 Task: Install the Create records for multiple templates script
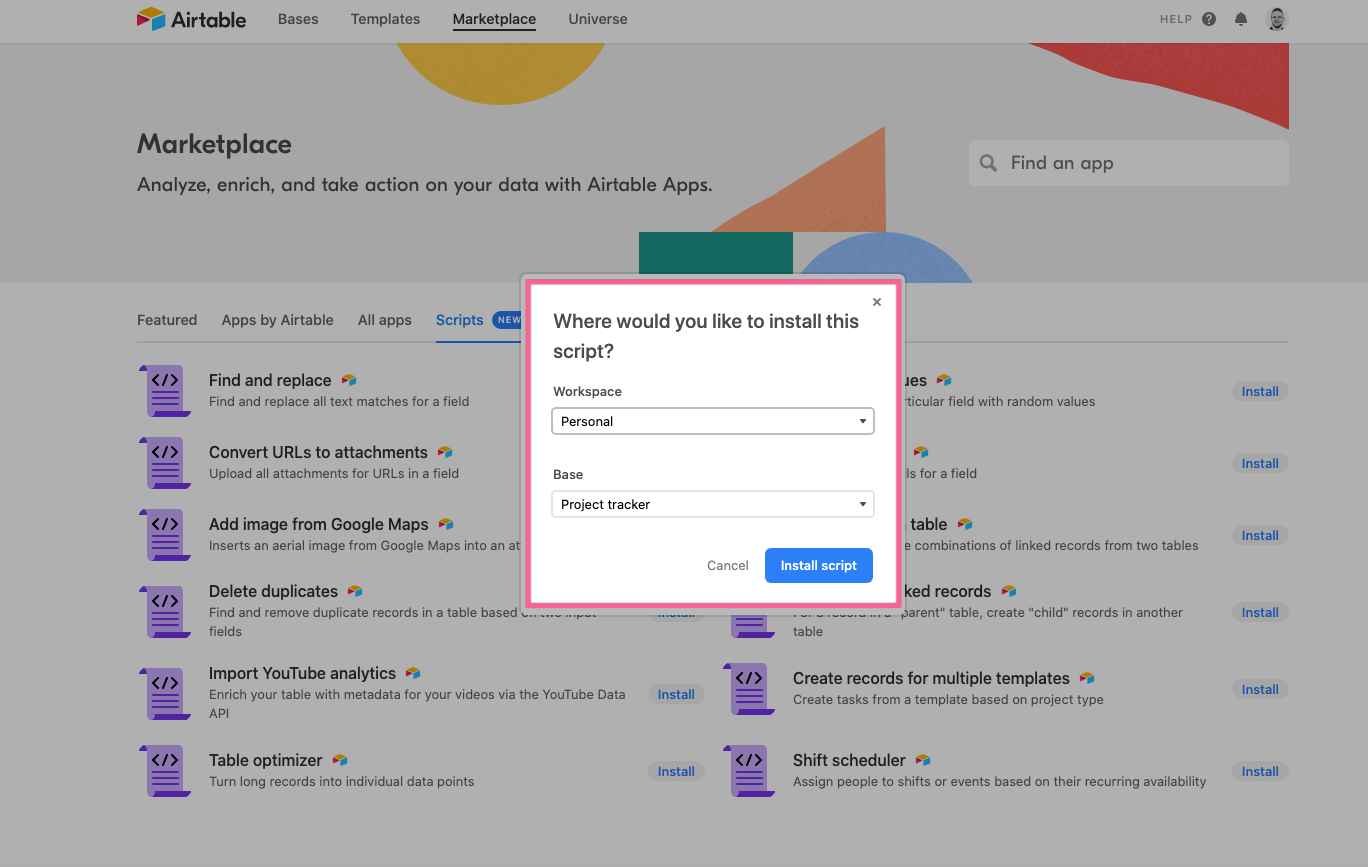click(x=1260, y=689)
